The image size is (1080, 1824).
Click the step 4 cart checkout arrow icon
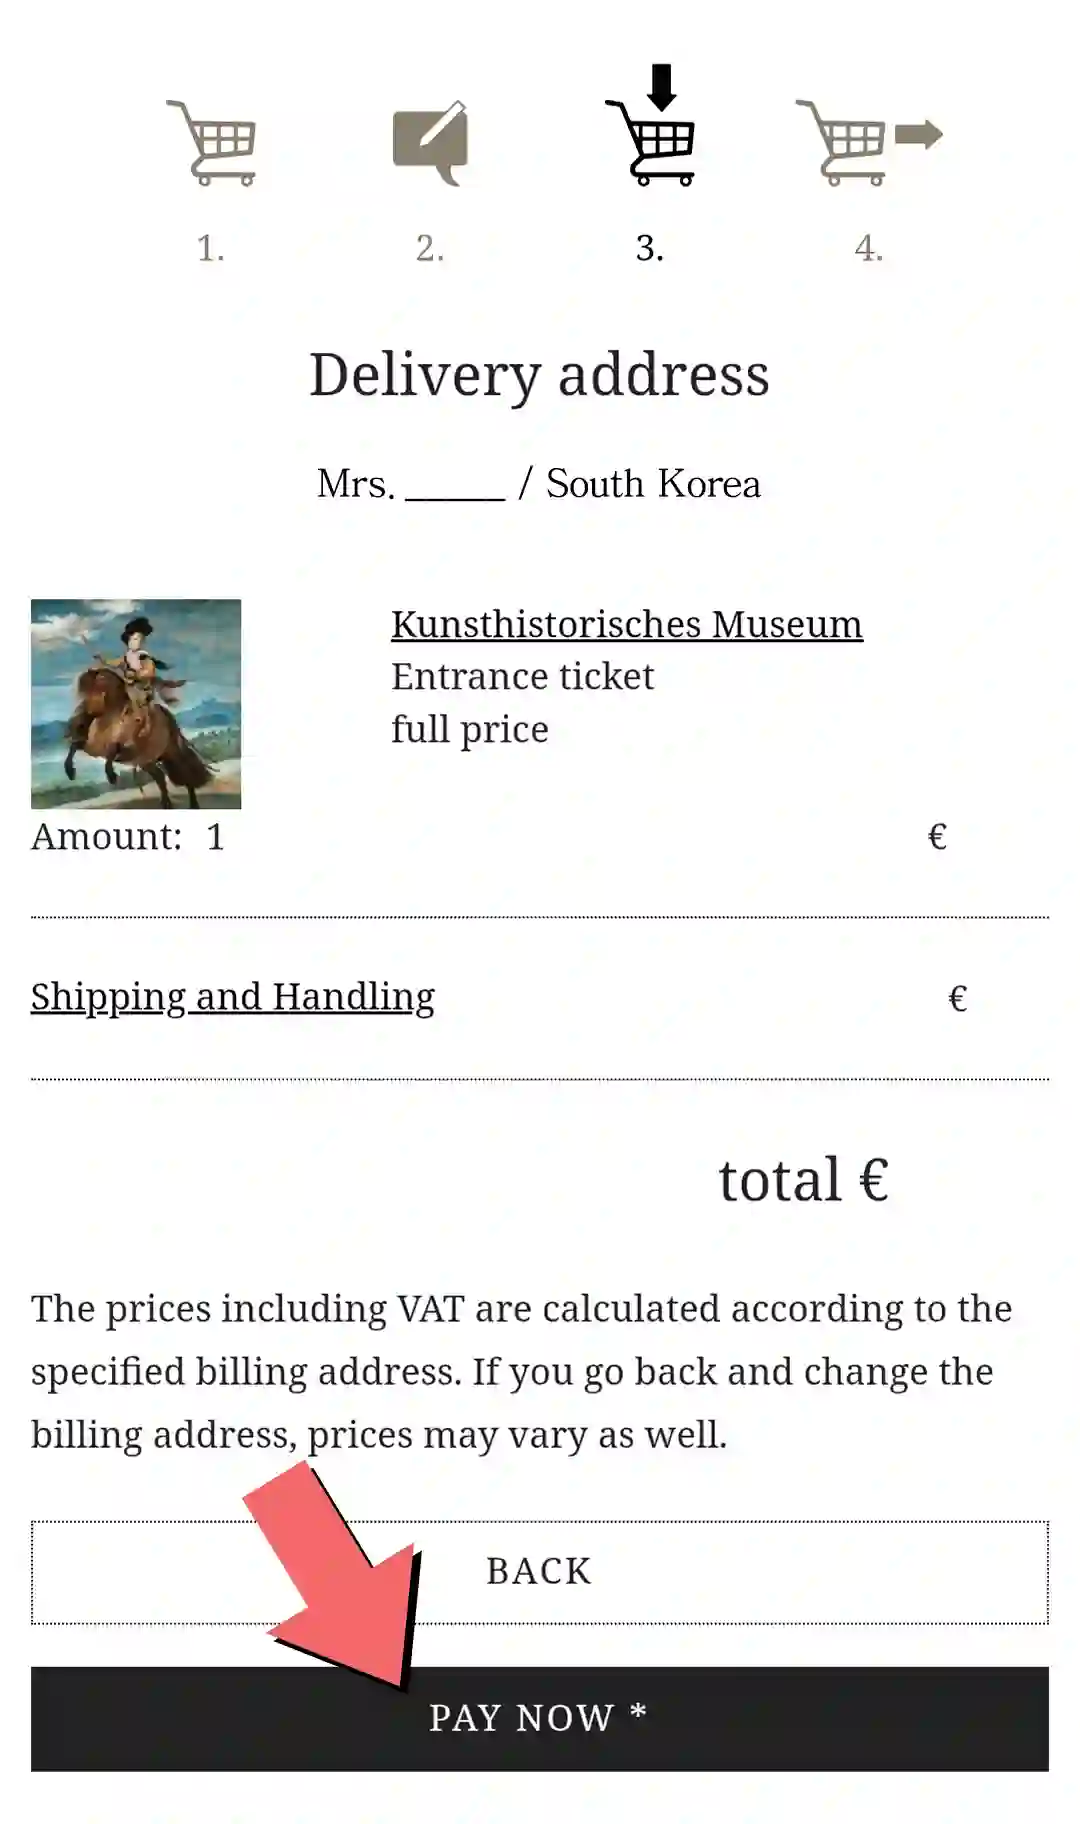click(867, 141)
